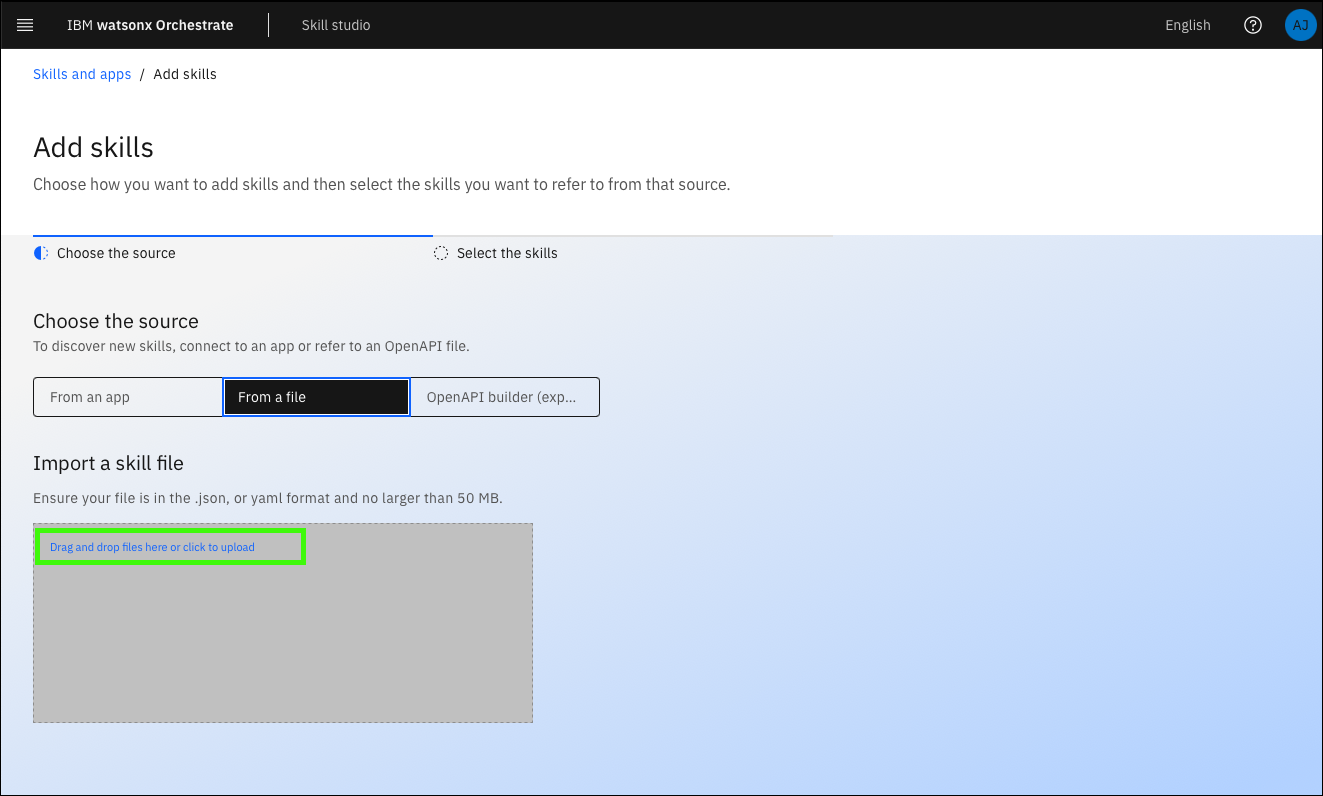The width and height of the screenshot is (1323, 796).
Task: Choose the 'From an app' source option
Action: pos(127,397)
